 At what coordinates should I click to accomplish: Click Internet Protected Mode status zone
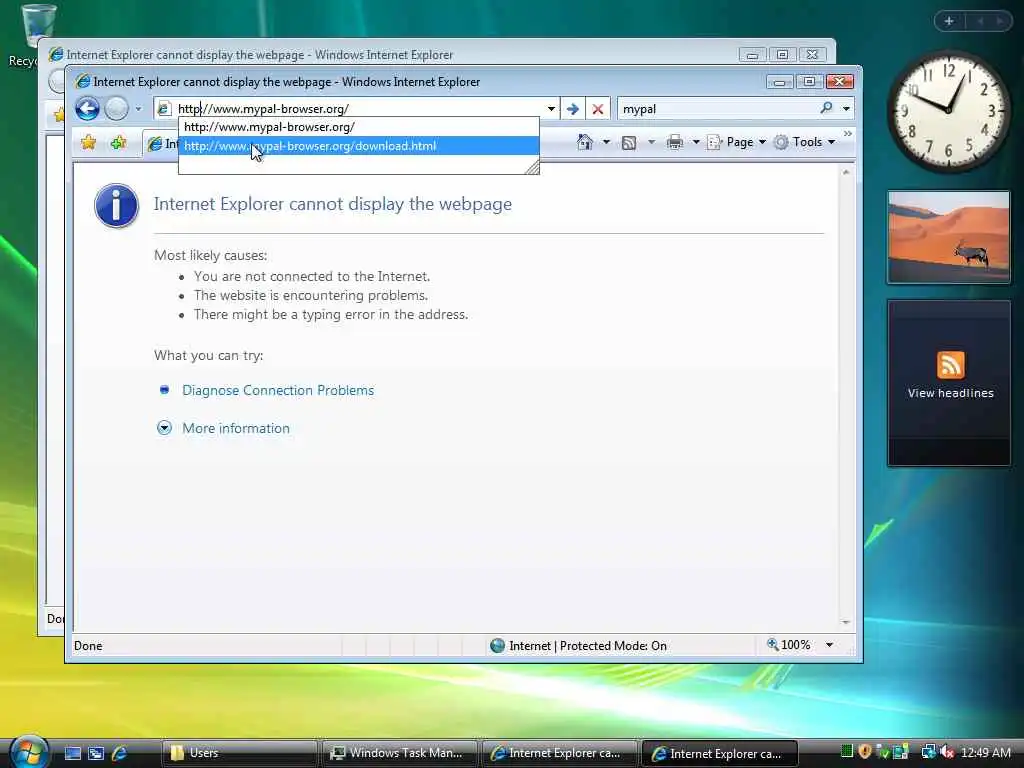[x=579, y=645]
